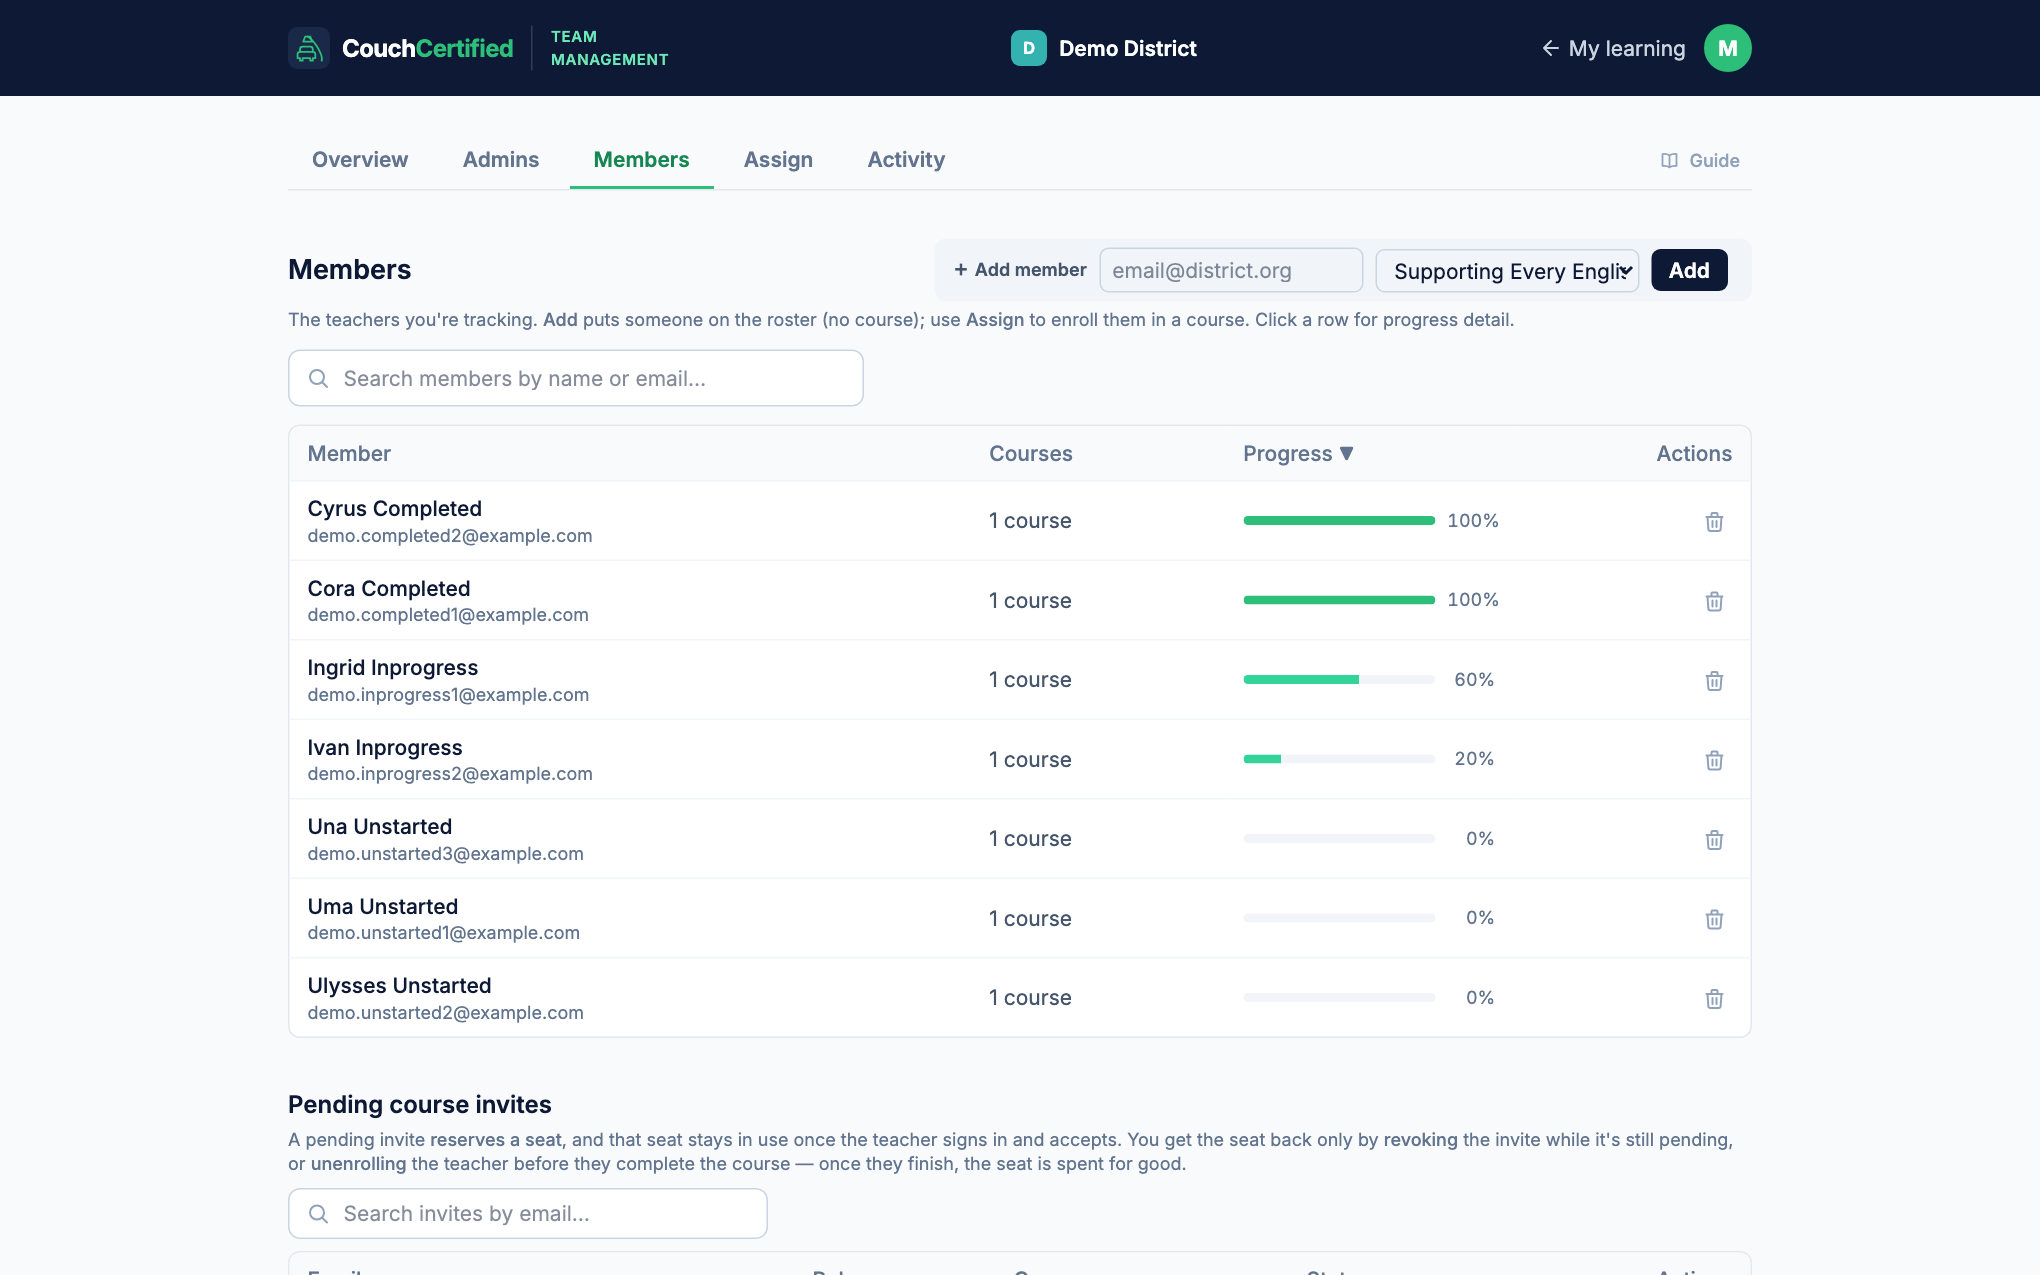Click the Pending course invites heading
The image size is (2040, 1275).
click(419, 1104)
